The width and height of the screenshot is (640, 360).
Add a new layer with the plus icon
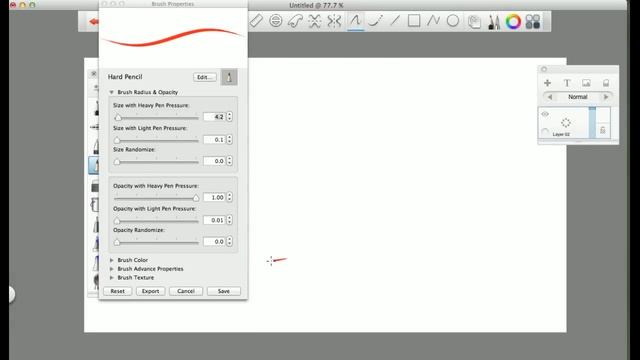click(x=547, y=83)
